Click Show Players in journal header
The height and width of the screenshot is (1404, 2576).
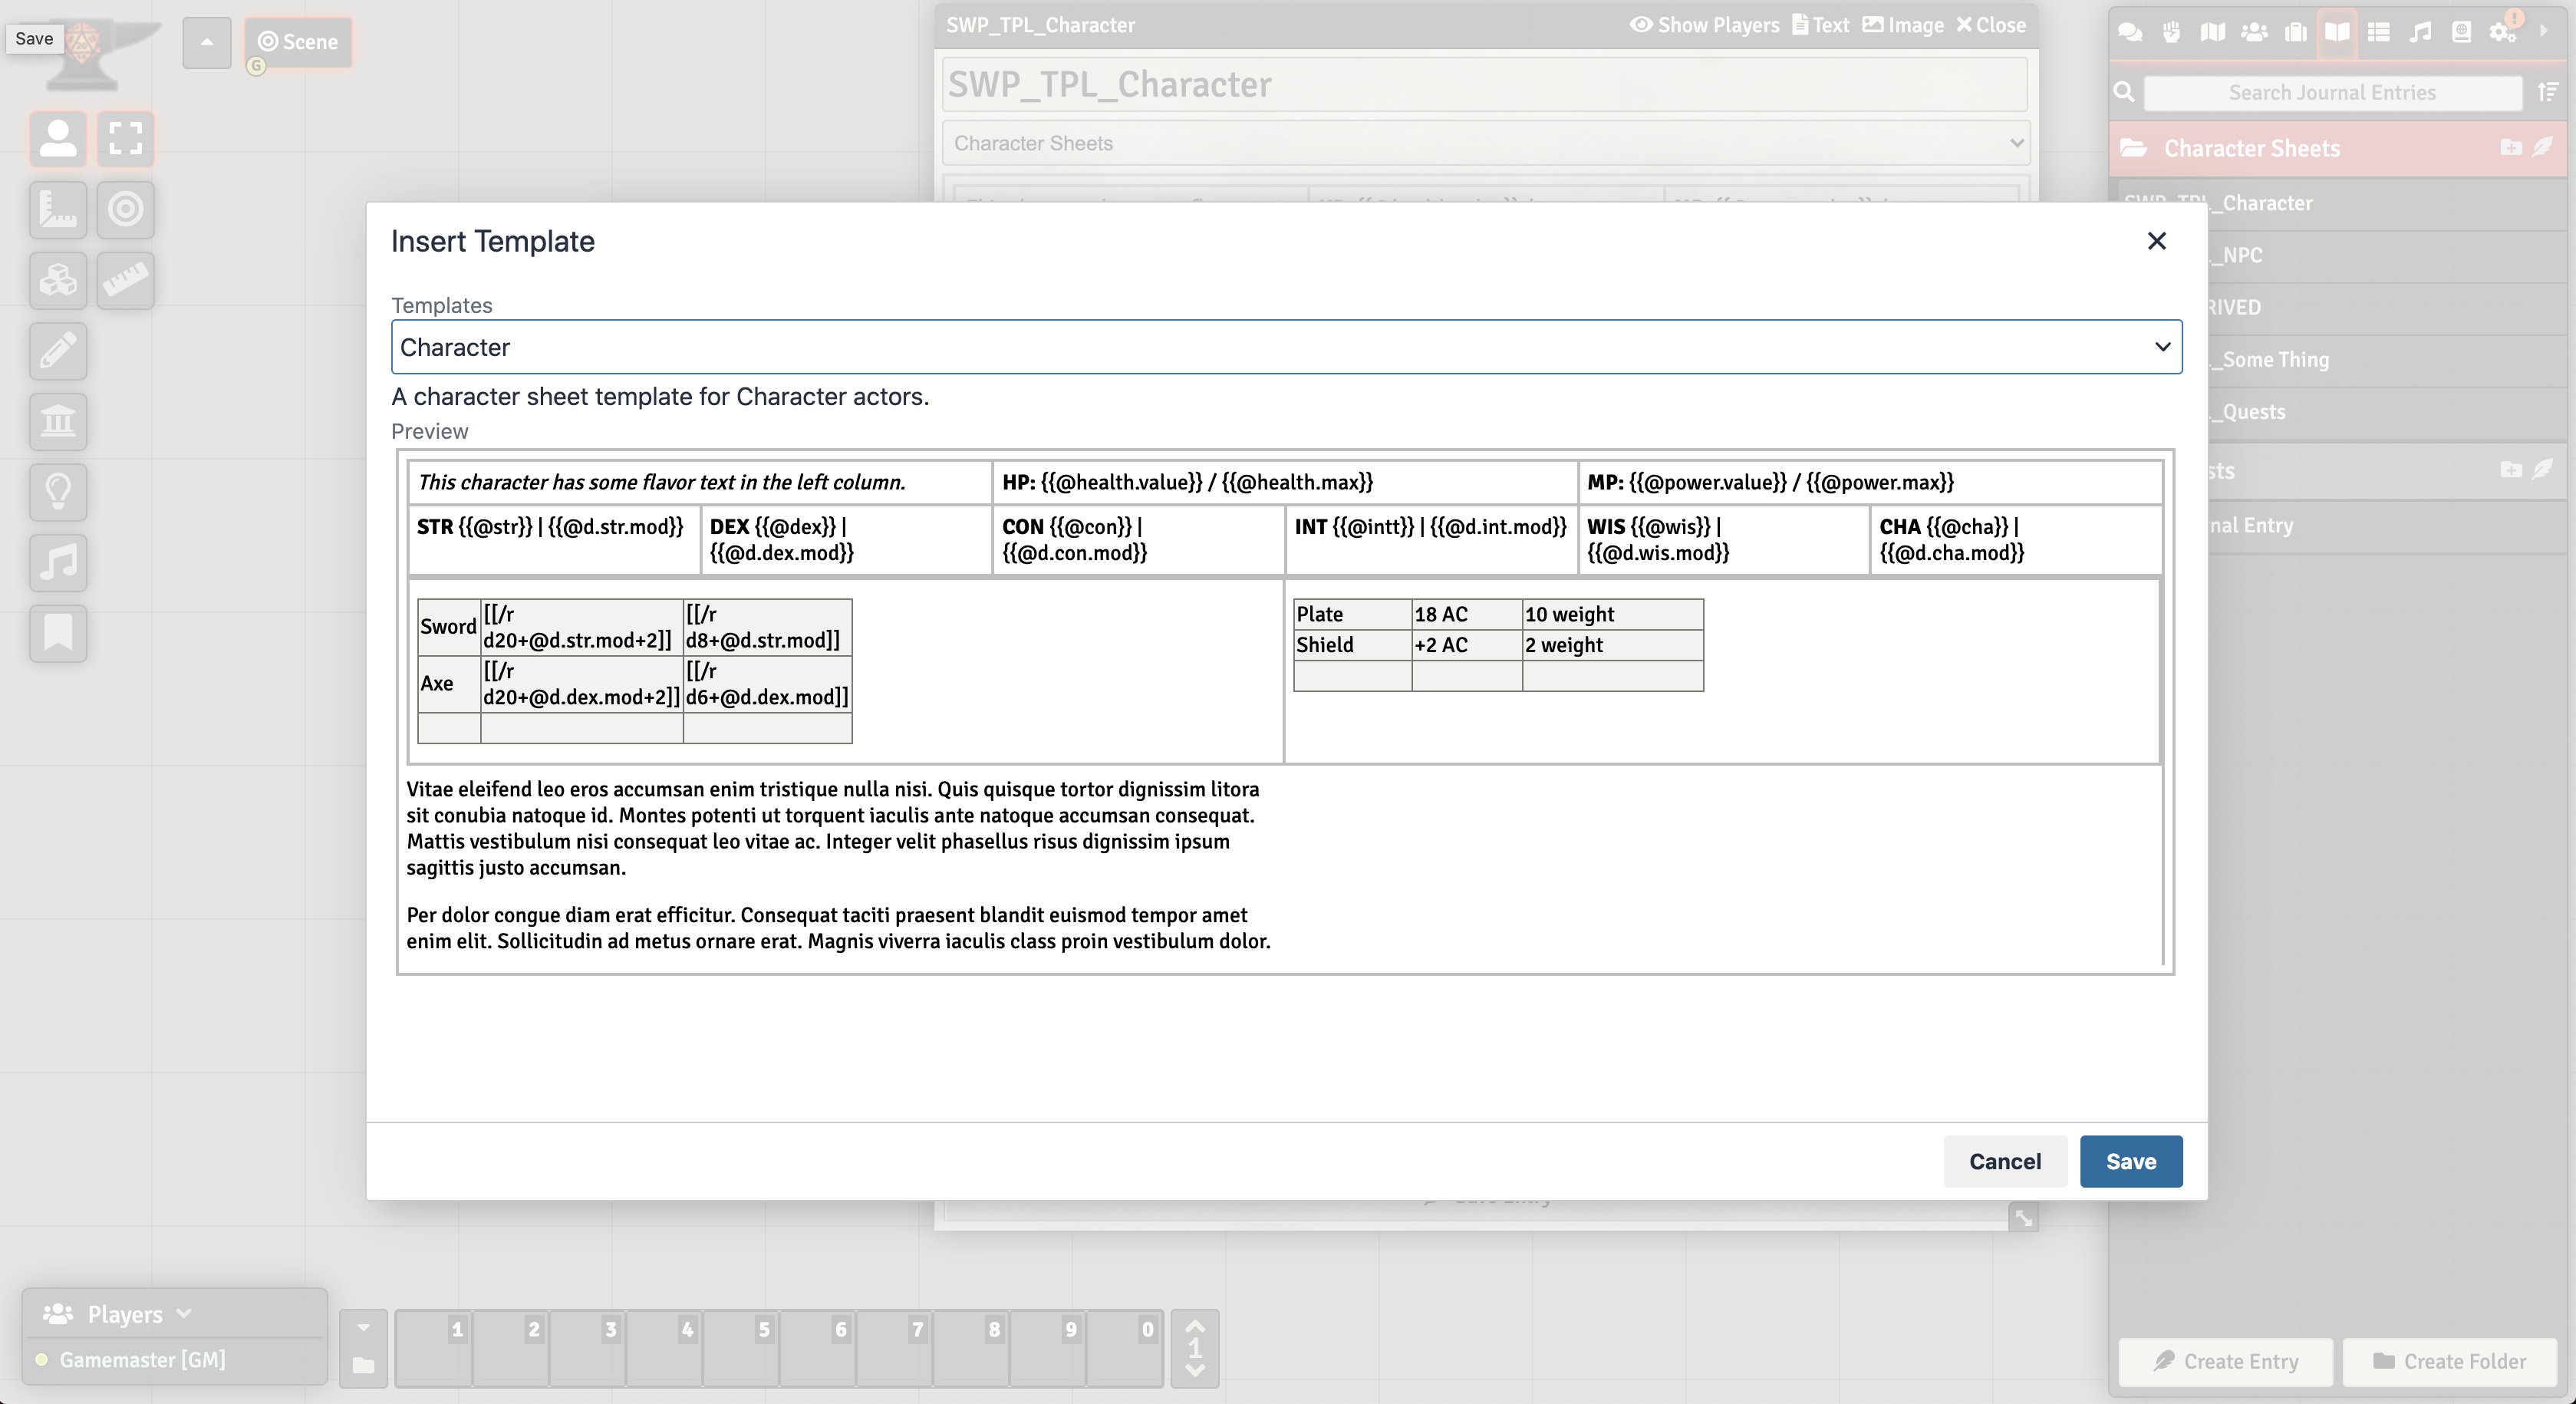click(1705, 25)
